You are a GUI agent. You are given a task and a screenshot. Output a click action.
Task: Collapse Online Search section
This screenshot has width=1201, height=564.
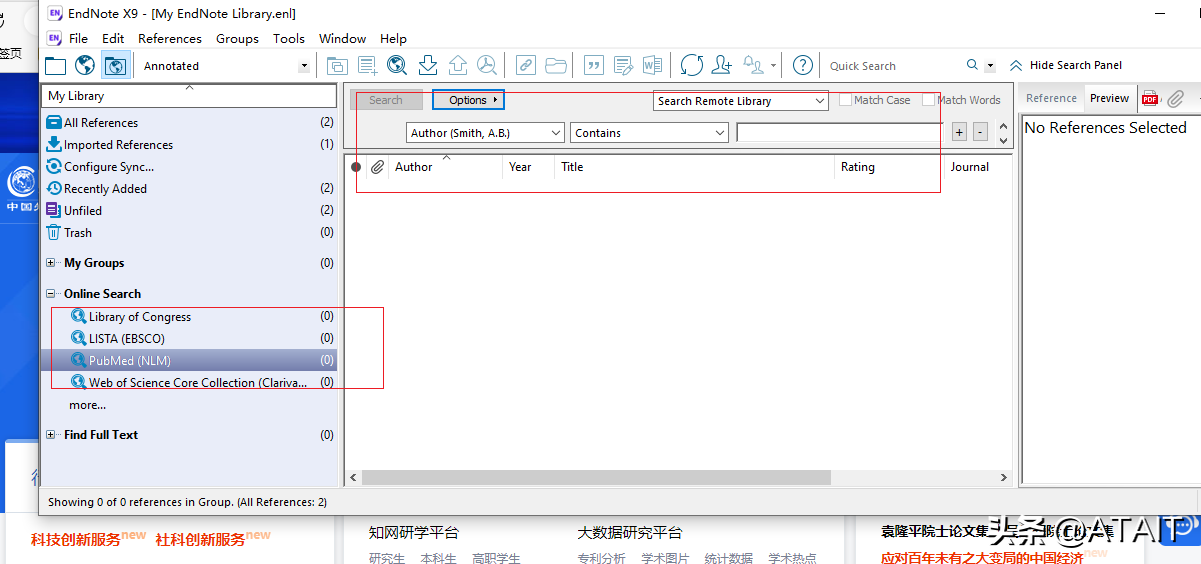pos(51,294)
